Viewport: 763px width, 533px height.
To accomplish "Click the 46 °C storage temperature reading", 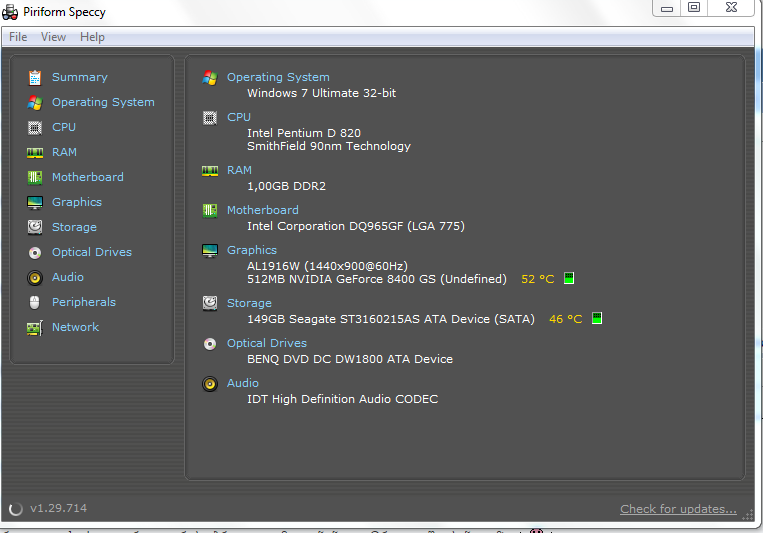I will click(x=565, y=319).
